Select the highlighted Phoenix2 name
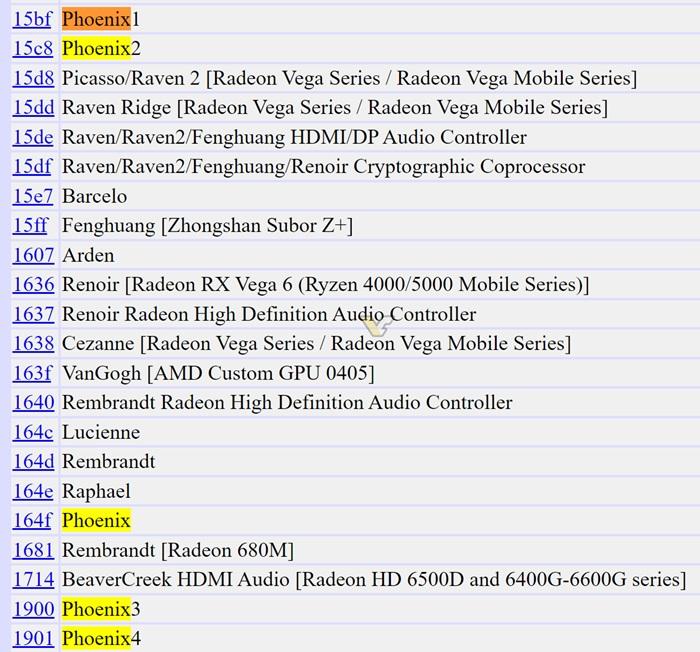700x652 pixels. (x=101, y=48)
